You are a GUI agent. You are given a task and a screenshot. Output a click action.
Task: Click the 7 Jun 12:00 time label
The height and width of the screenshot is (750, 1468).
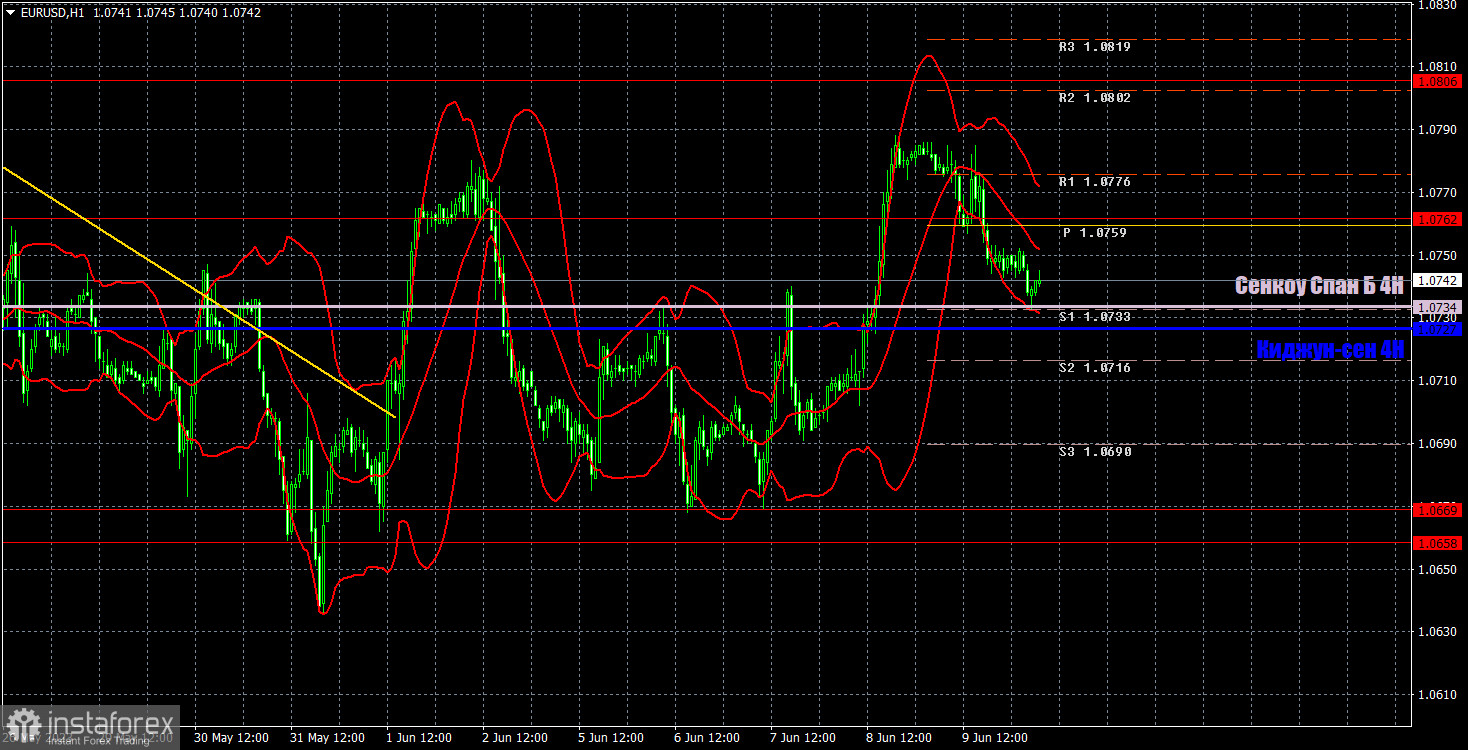[802, 738]
